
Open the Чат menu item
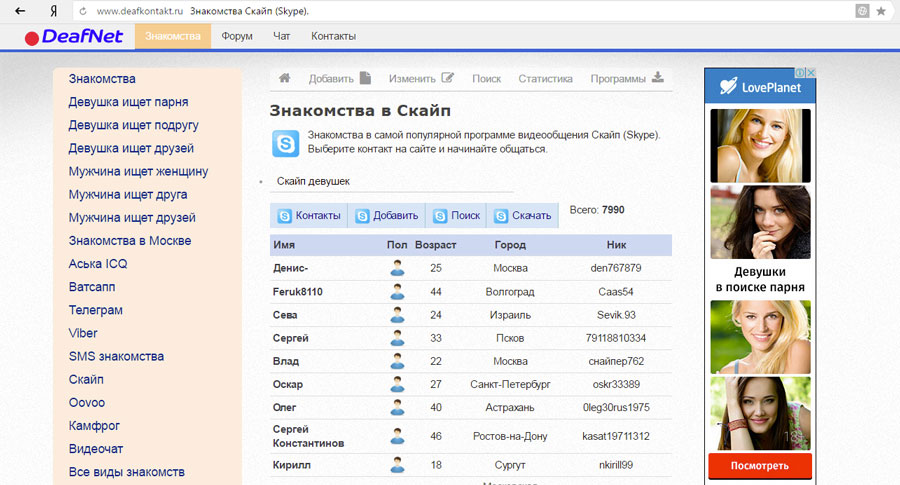point(282,36)
